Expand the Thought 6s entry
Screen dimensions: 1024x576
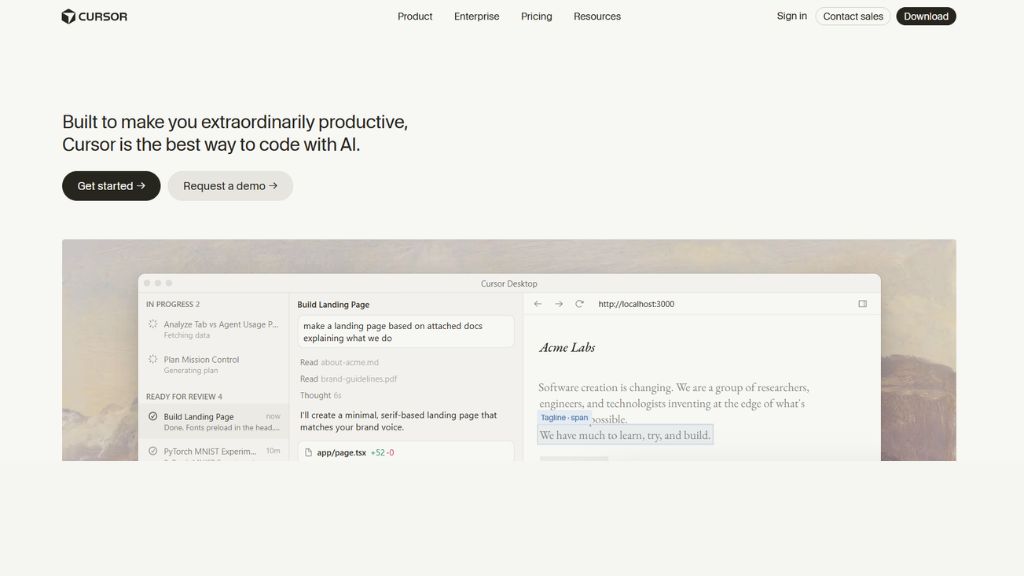tap(321, 396)
